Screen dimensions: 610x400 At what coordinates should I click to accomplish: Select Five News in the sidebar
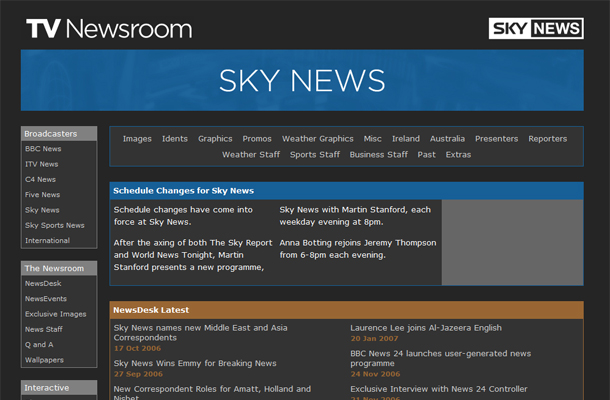tap(42, 195)
